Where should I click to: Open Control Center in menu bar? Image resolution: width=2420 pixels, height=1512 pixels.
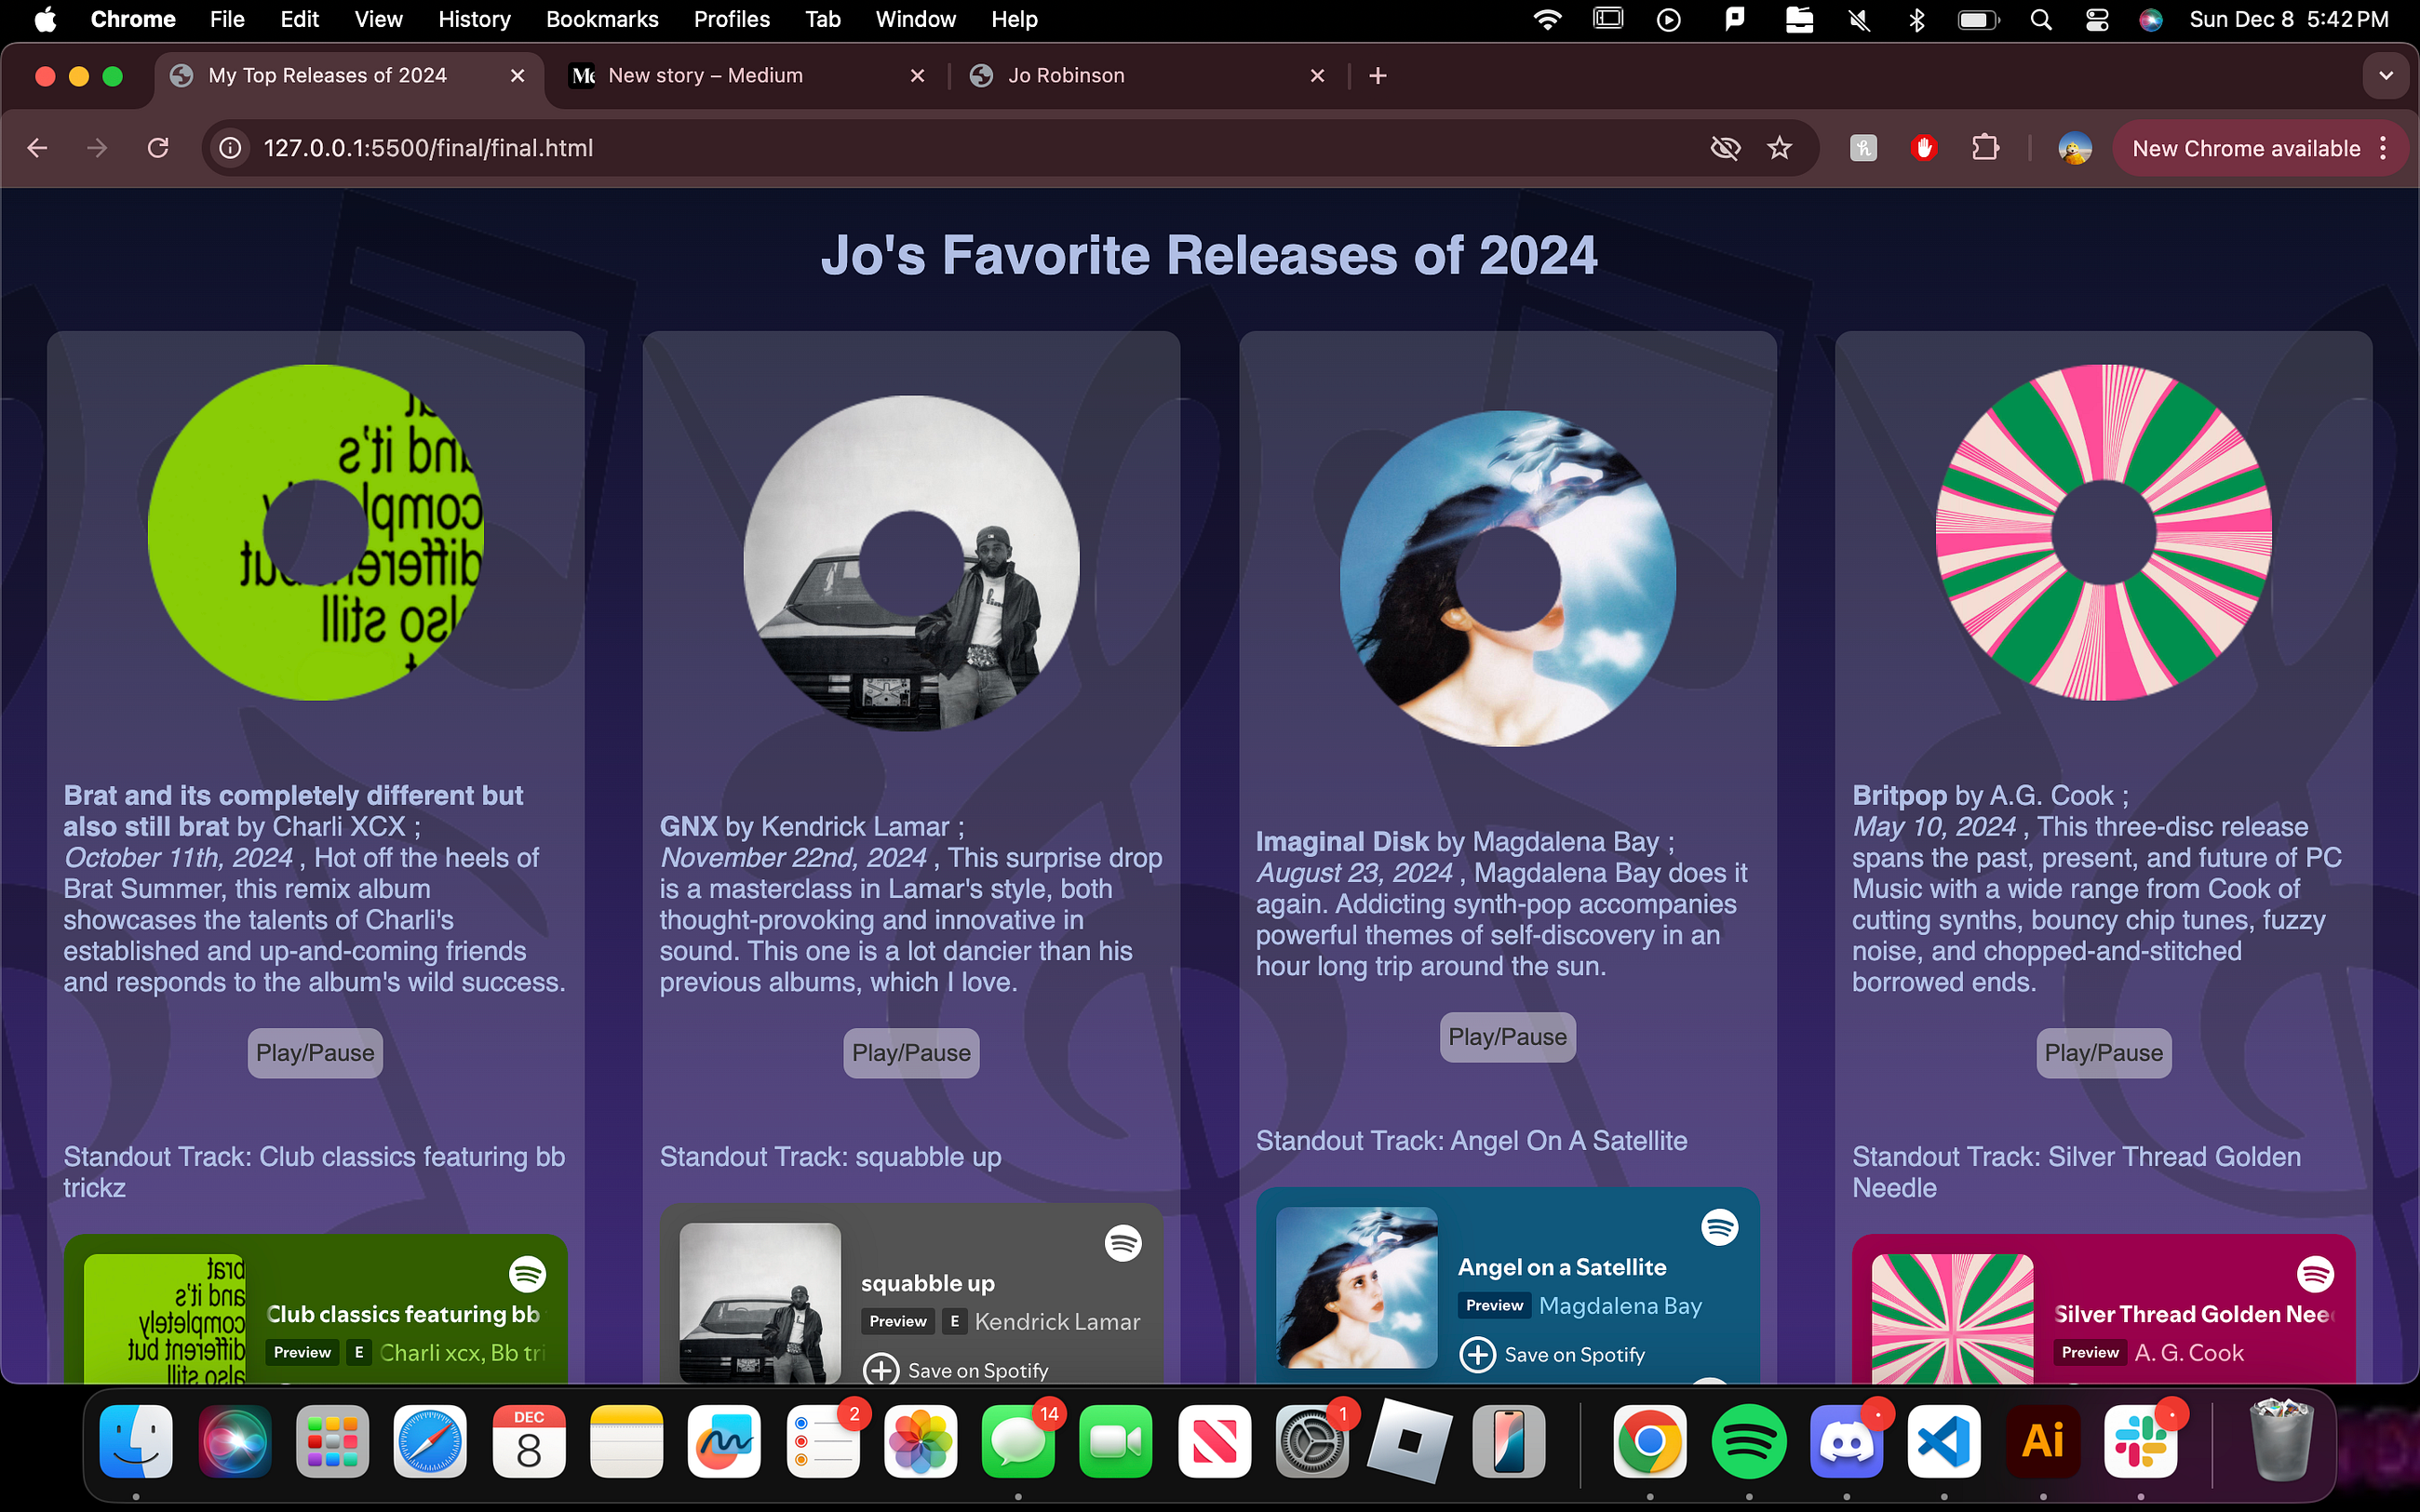click(2097, 19)
